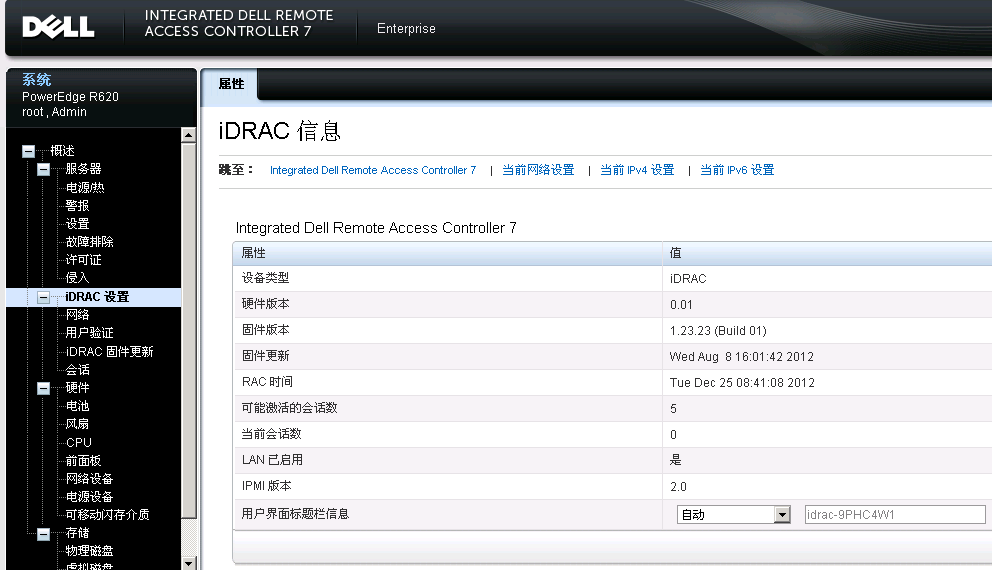Click the 当前会话数 value 0
The height and width of the screenshot is (570, 992).
click(x=673, y=435)
